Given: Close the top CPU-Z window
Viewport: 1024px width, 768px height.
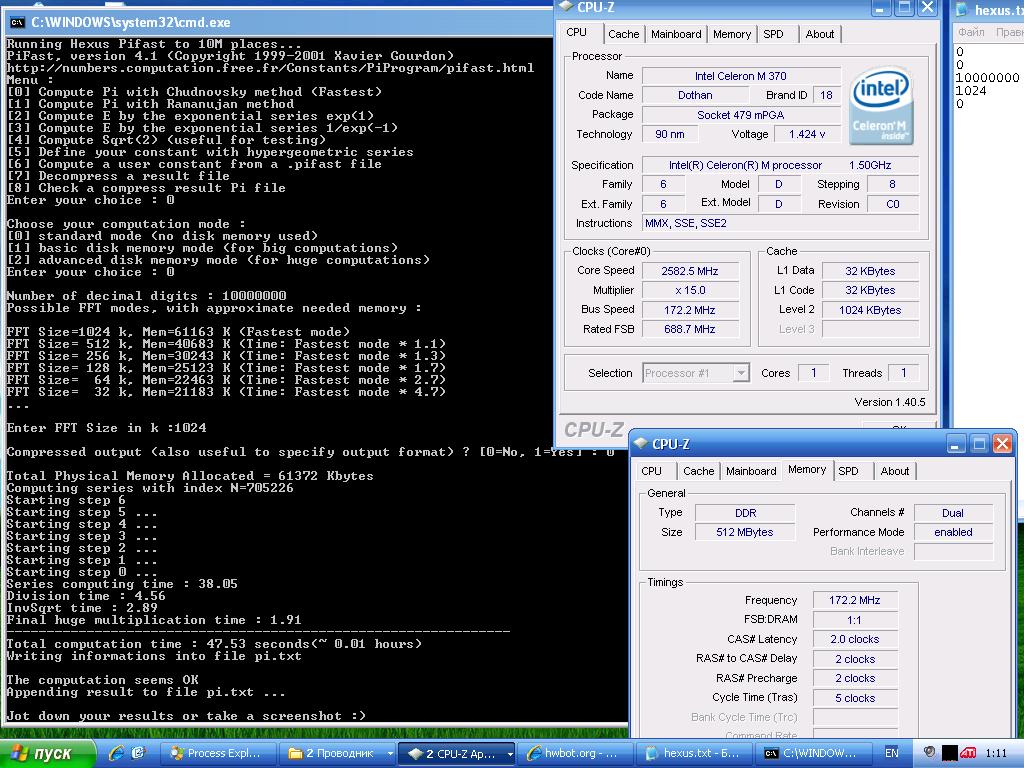Looking at the screenshot, I should pyautogui.click(x=927, y=8).
